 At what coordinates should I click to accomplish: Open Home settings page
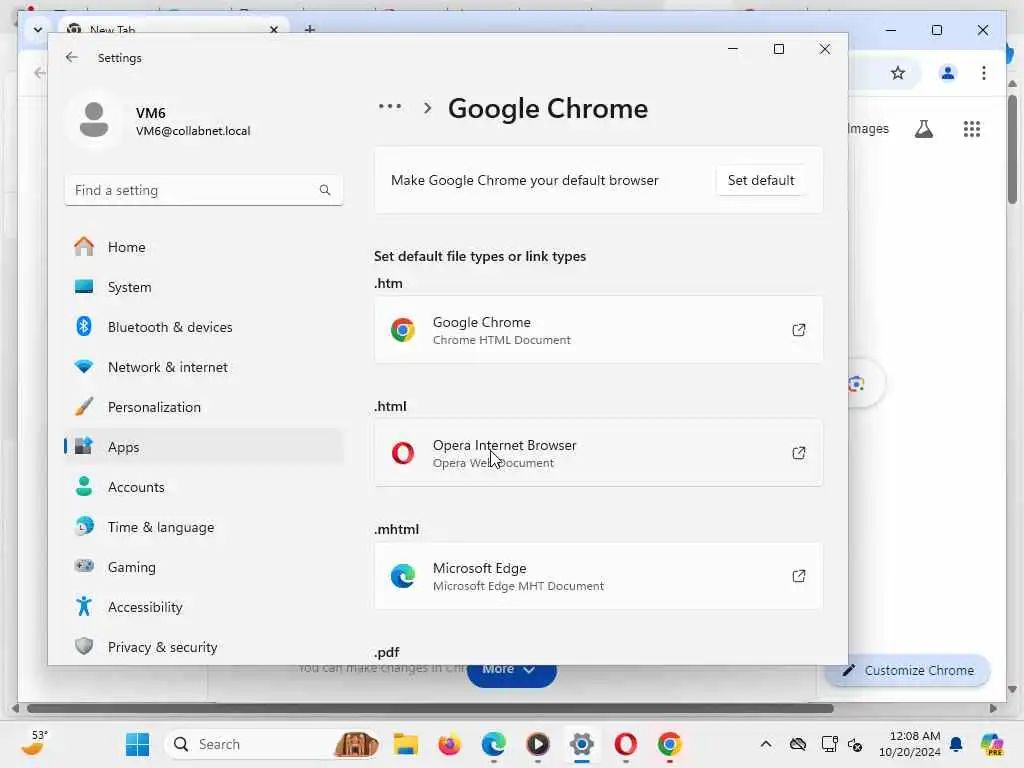point(204,247)
